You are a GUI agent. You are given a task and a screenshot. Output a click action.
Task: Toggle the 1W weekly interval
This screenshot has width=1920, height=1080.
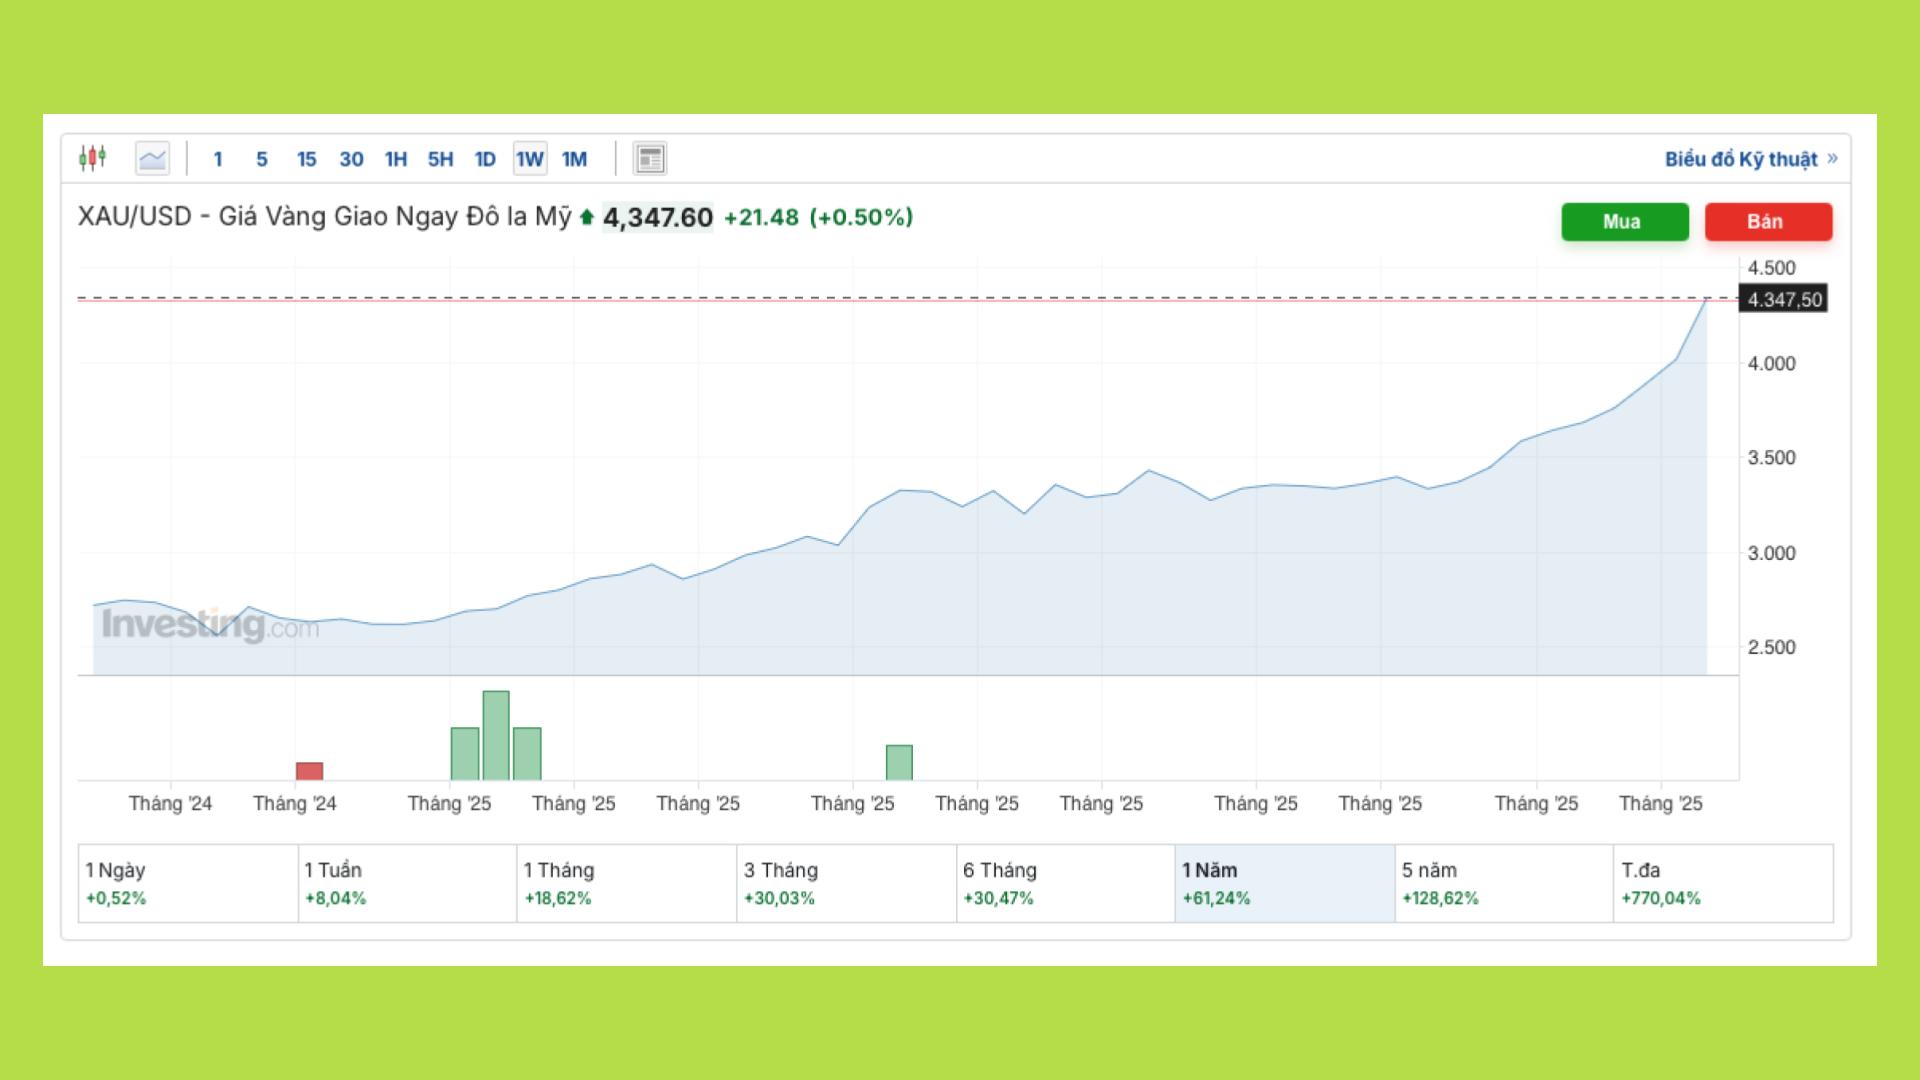pyautogui.click(x=530, y=159)
